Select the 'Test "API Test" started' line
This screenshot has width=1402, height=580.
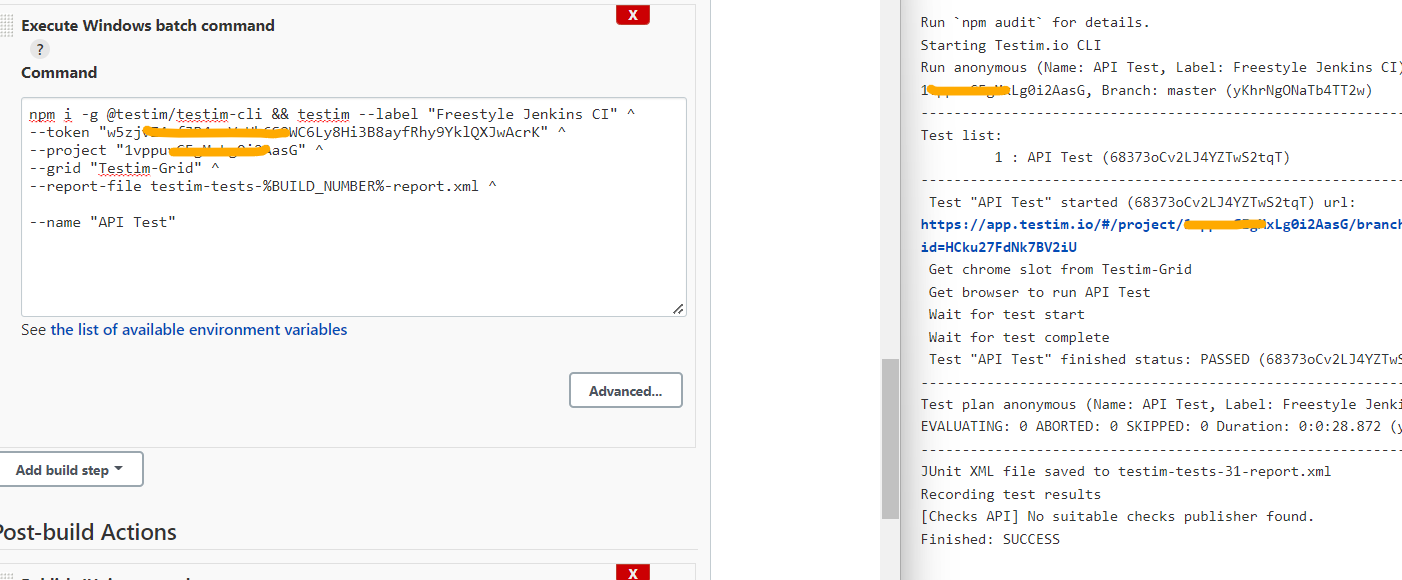pos(1142,202)
